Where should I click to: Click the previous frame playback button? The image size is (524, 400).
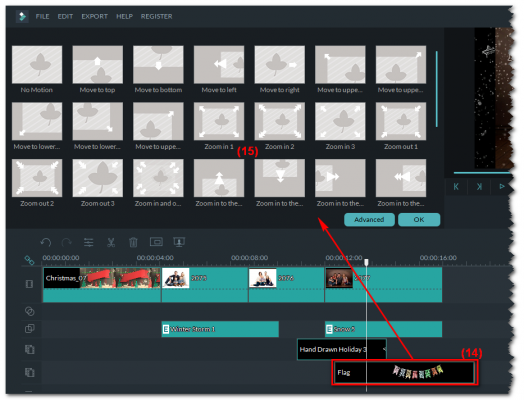tap(456, 186)
